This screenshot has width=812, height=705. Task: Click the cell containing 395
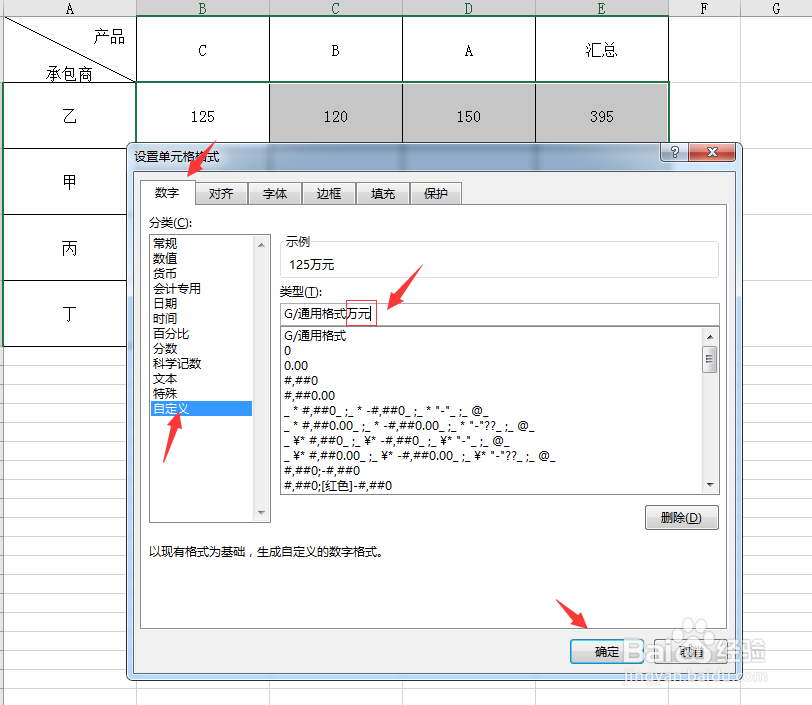pos(601,114)
